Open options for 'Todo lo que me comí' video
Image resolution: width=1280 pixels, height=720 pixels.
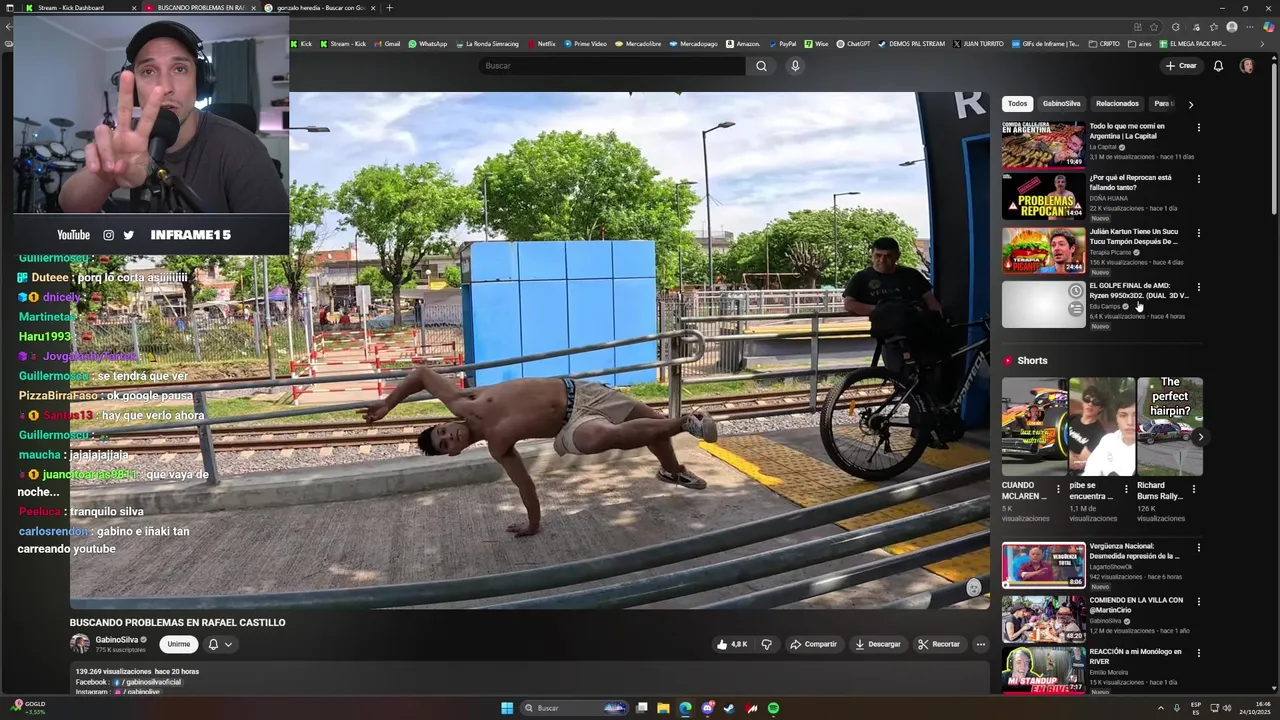(1198, 128)
